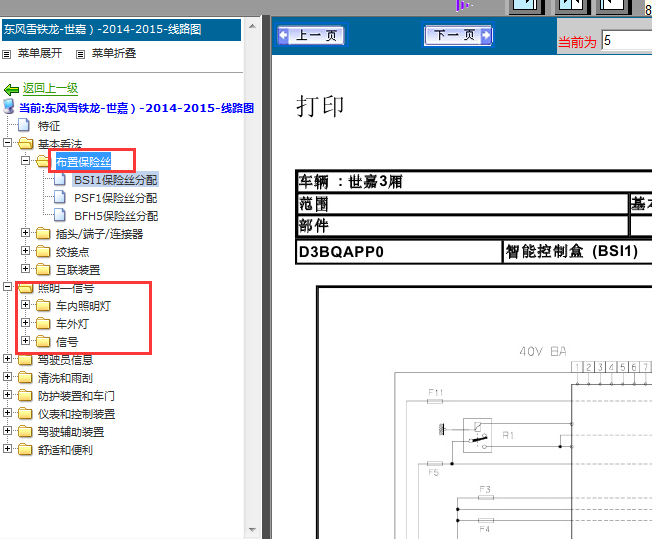652x539 pixels.
Task: Click the folder icon of 车内照明灯
Action: click(x=43, y=305)
